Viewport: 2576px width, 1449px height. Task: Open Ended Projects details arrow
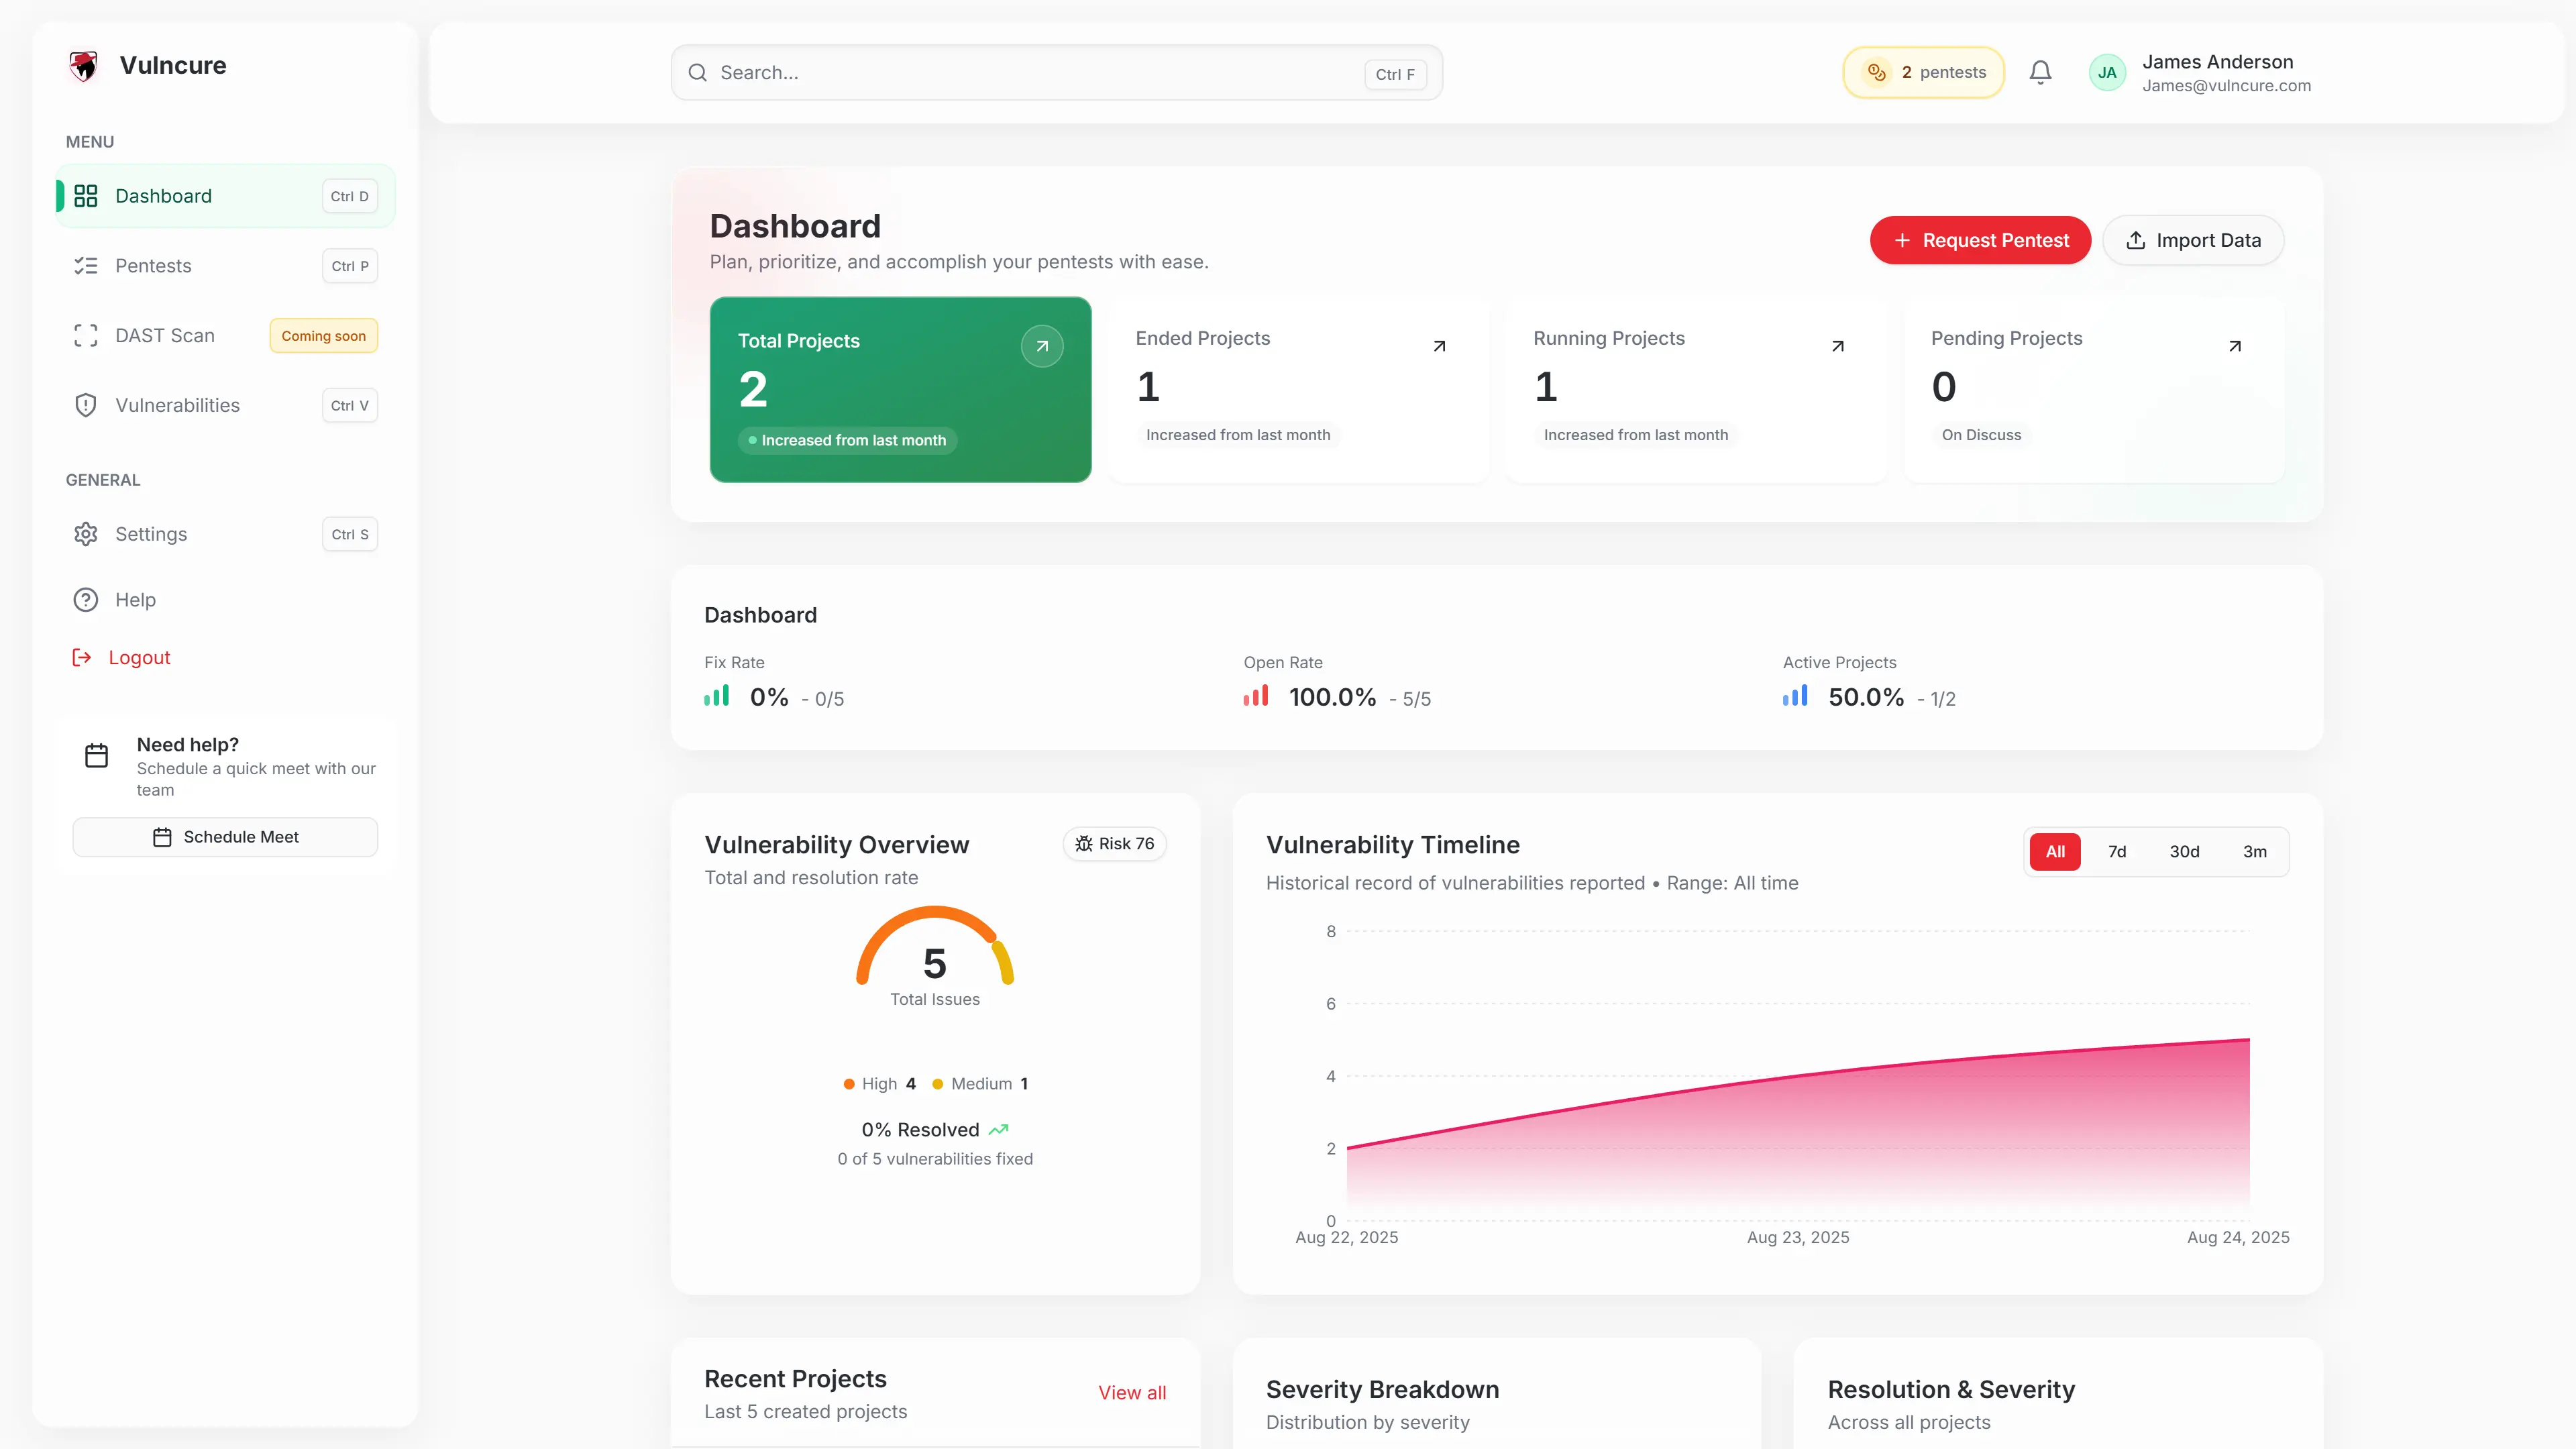[x=1439, y=346]
